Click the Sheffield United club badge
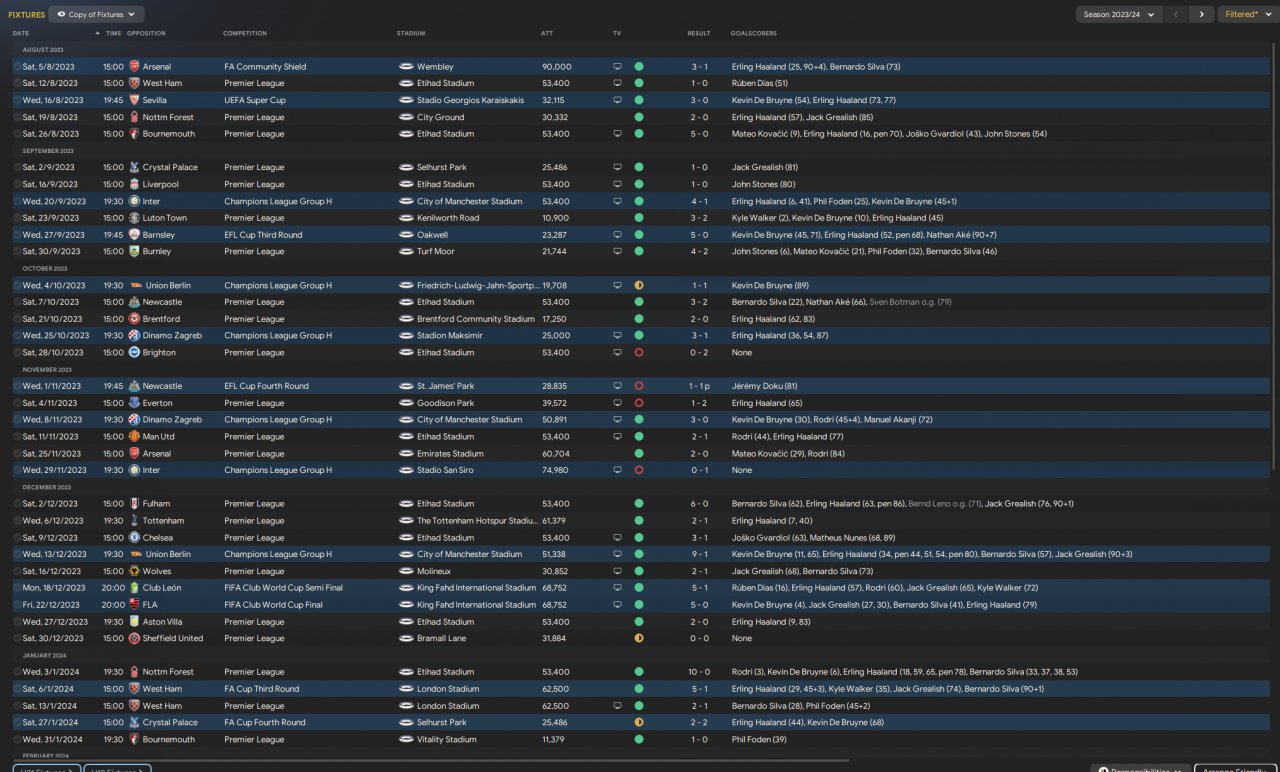The width and height of the screenshot is (1280, 772). (134, 638)
